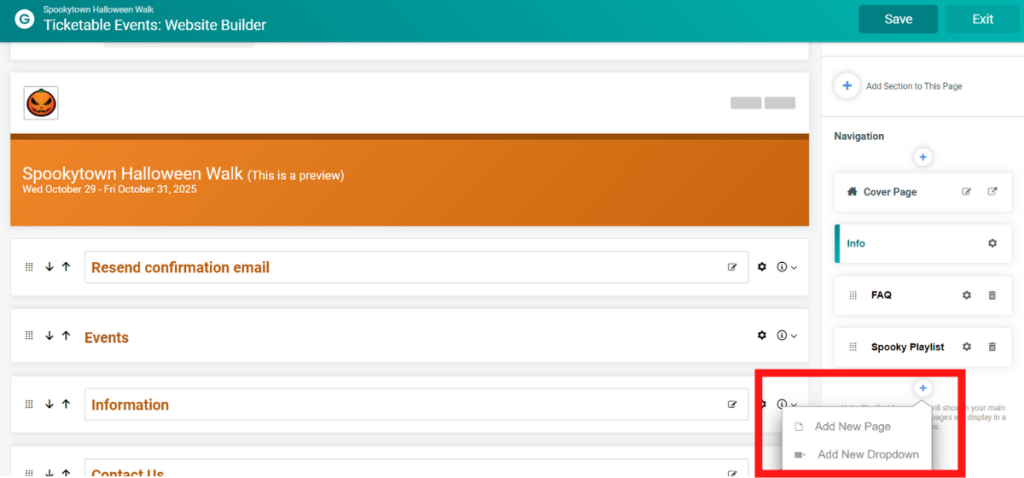Edit the Cover Page using the pencil icon
The width and height of the screenshot is (1024, 478).
(x=967, y=192)
